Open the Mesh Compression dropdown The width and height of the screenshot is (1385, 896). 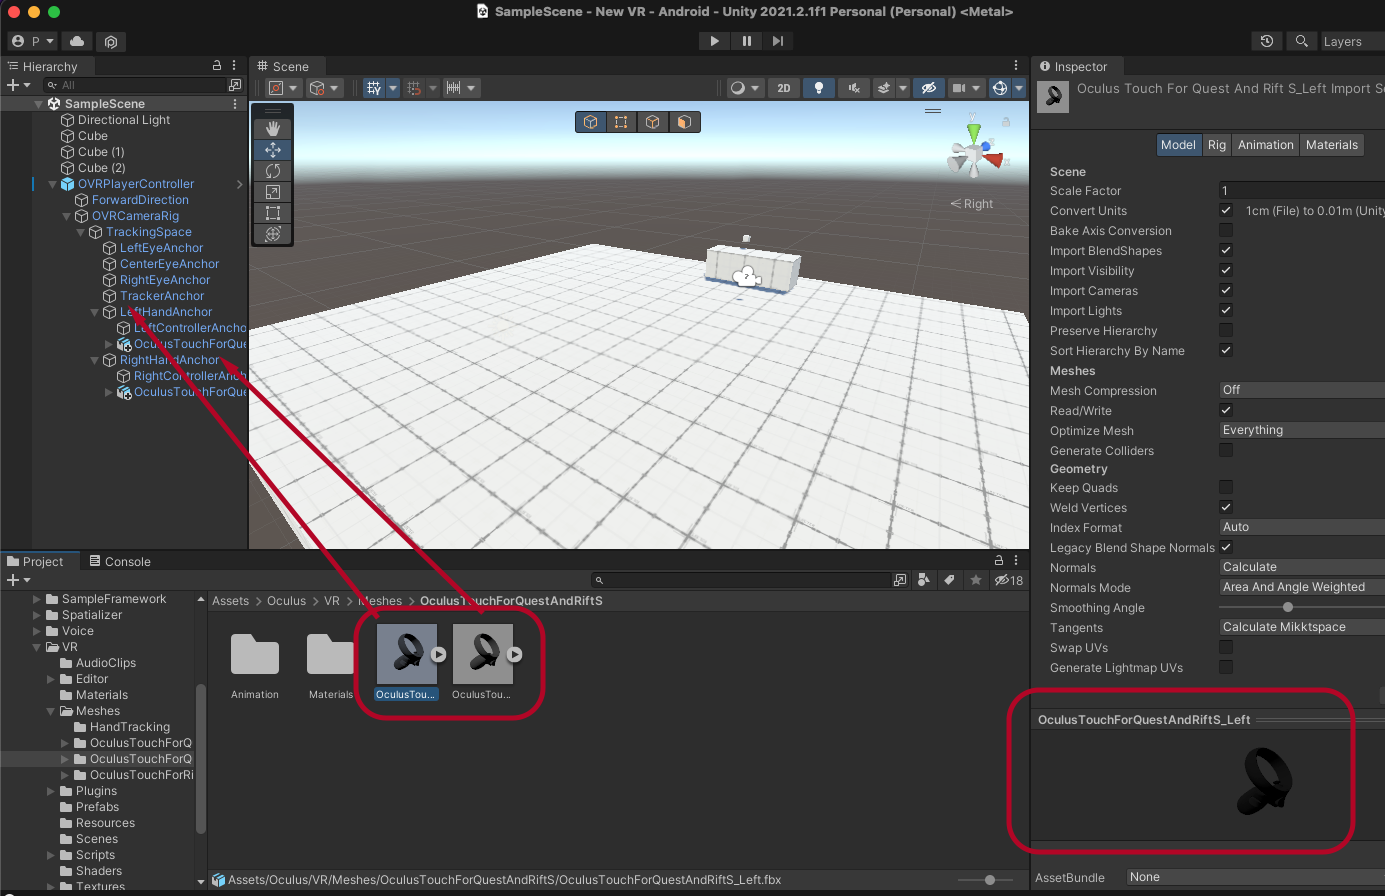pyautogui.click(x=1302, y=390)
